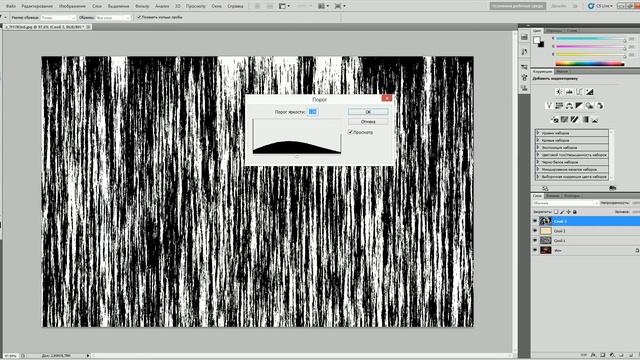Switch to the Маски tab
Image resolution: width=640 pixels, height=360 pixels.
click(562, 71)
